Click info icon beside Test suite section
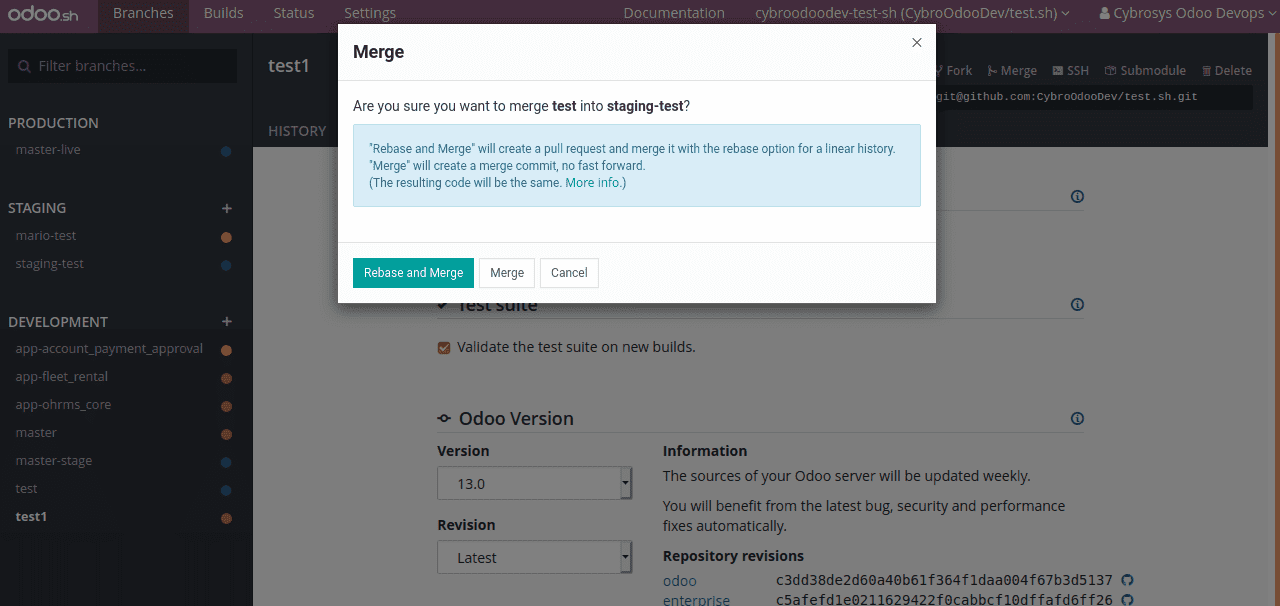 (1077, 305)
